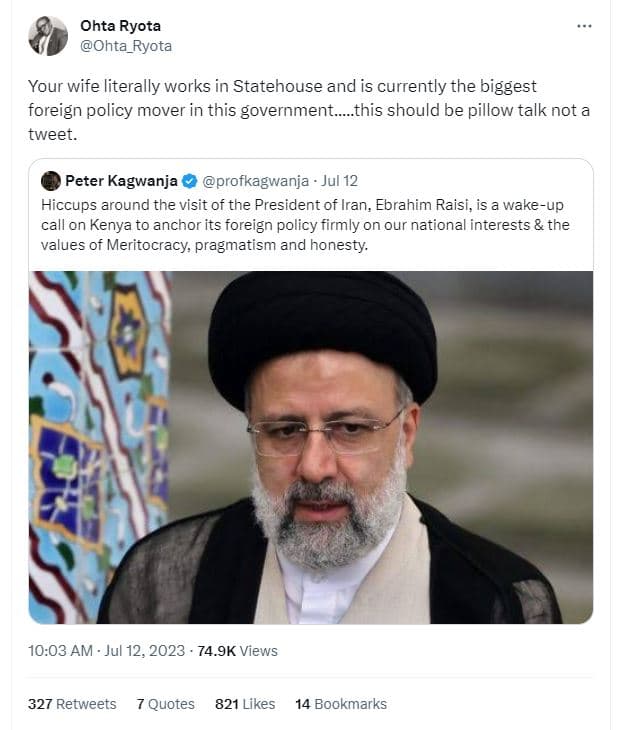Viewport: 622px width, 730px height.
Task: Click Peter Kagwanja's small profile avatar
Action: pyautogui.click(x=51, y=181)
